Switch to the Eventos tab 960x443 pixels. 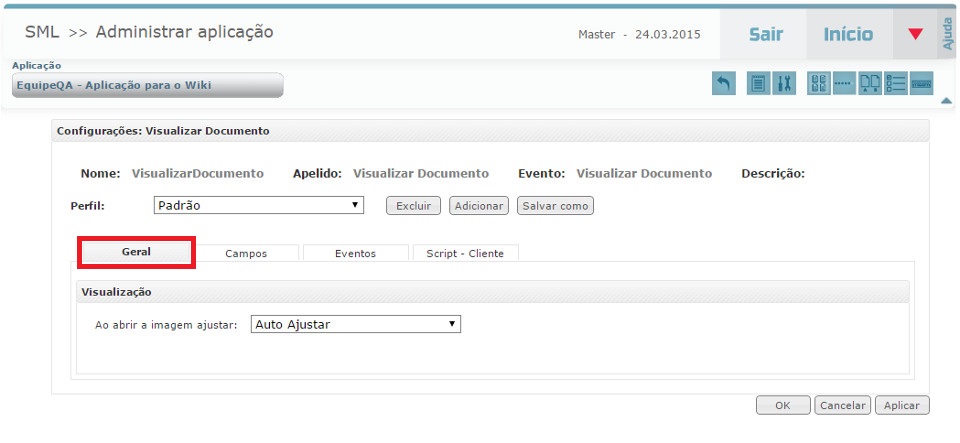click(355, 254)
